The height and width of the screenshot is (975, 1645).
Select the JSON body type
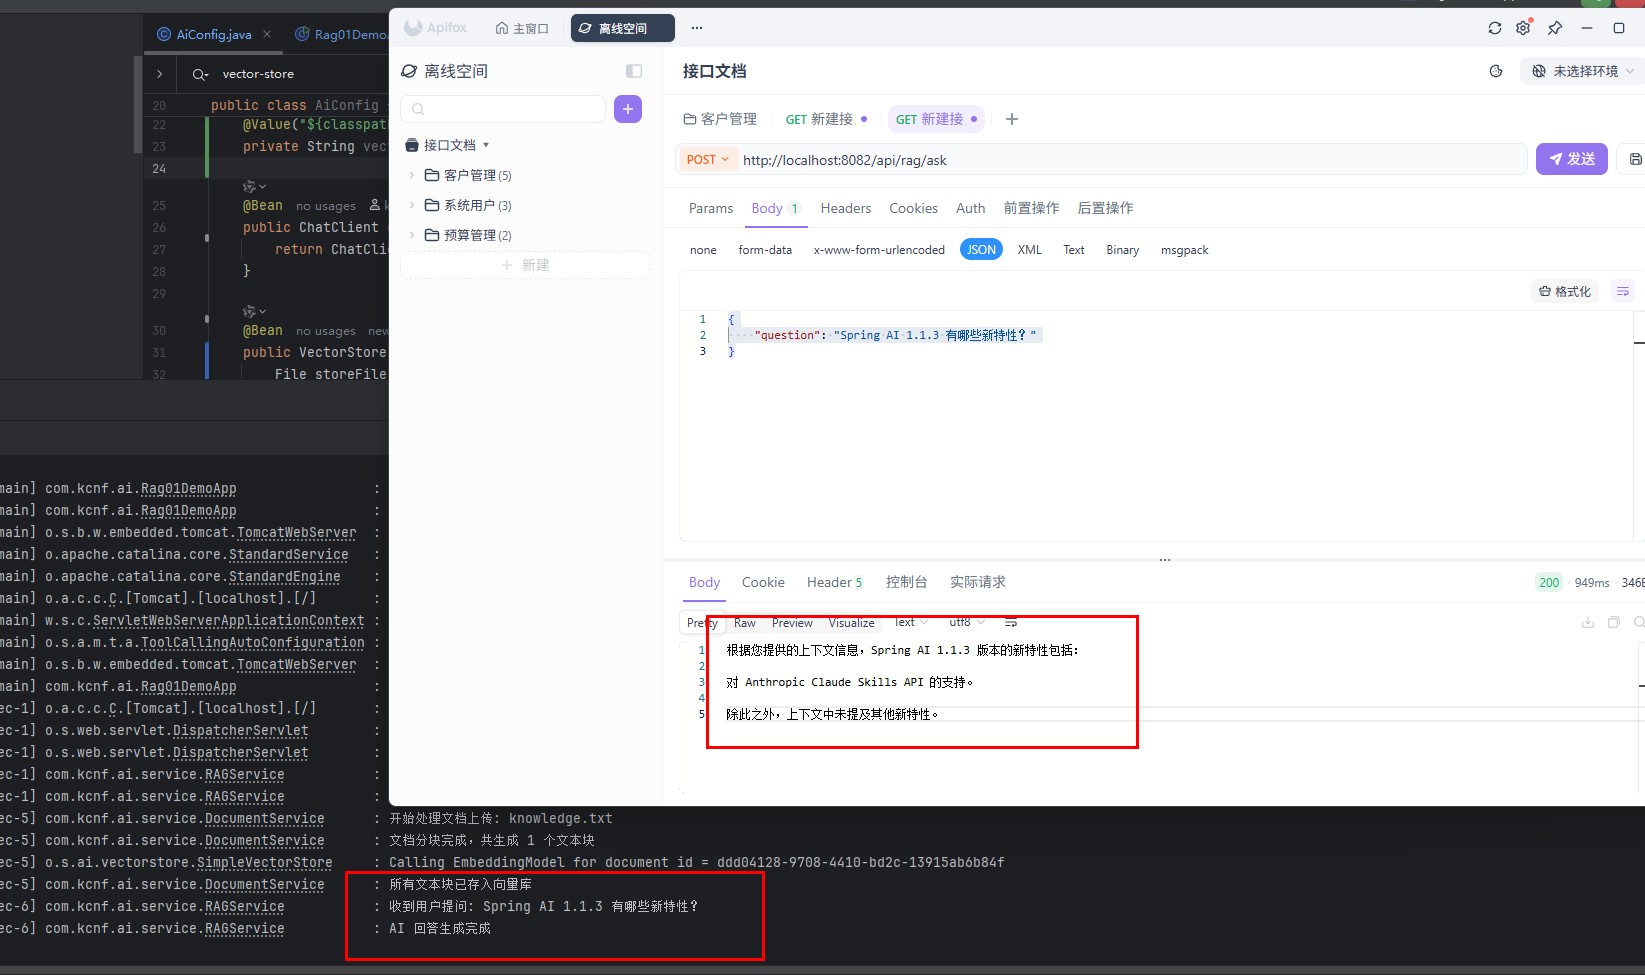pyautogui.click(x=981, y=250)
